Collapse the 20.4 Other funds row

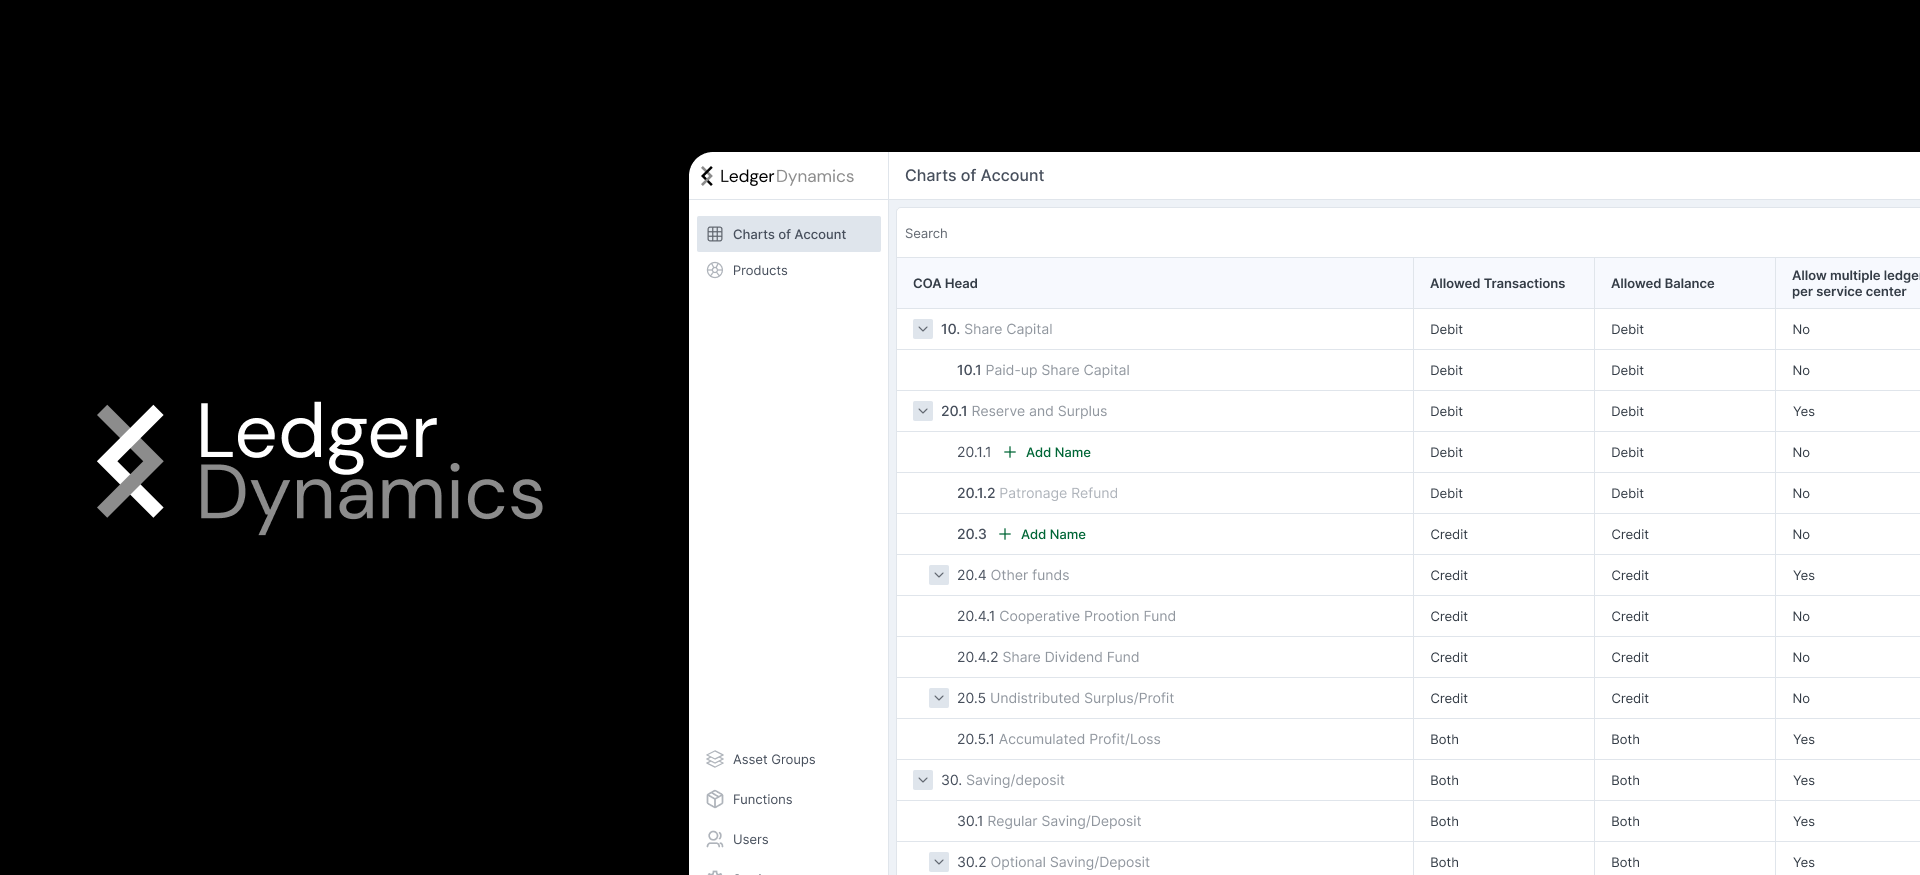(939, 575)
